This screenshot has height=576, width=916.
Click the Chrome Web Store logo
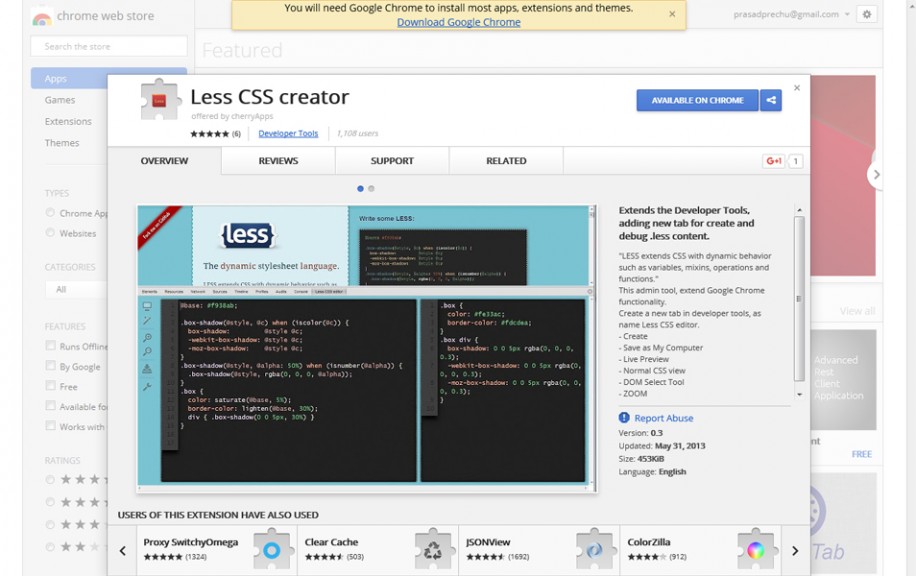(x=42, y=17)
